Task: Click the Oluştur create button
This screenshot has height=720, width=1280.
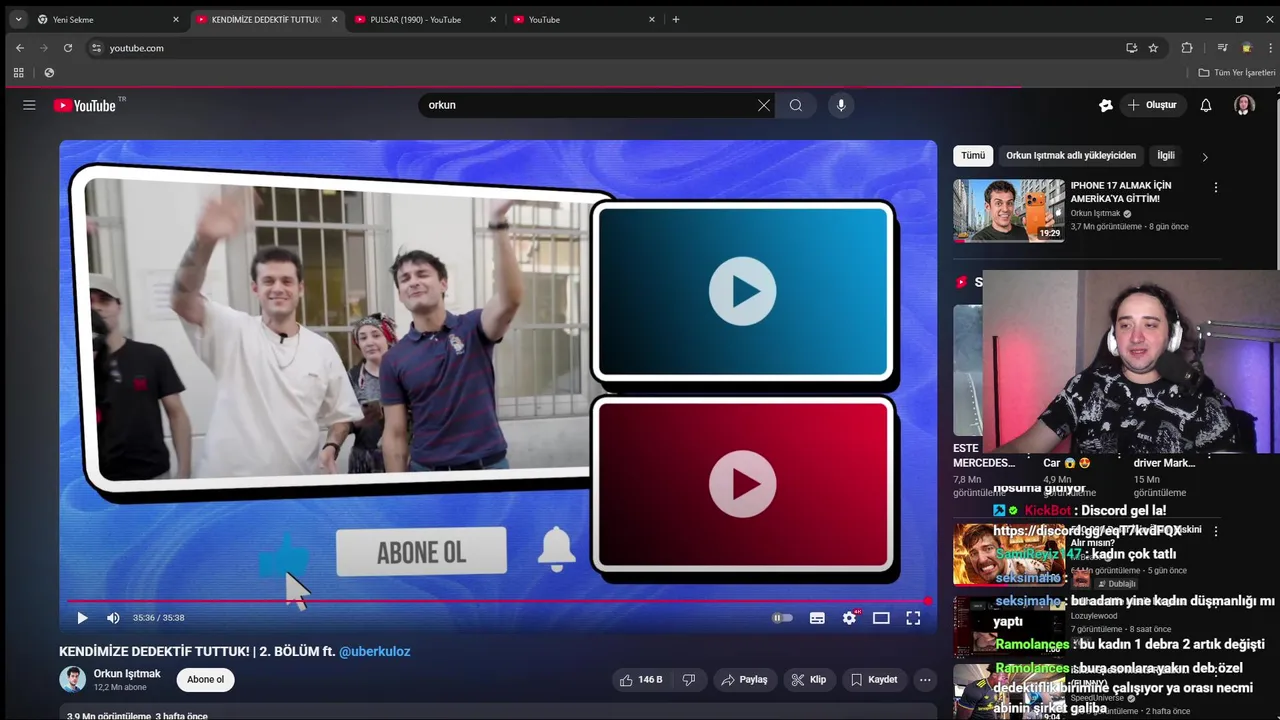Action: [1152, 105]
